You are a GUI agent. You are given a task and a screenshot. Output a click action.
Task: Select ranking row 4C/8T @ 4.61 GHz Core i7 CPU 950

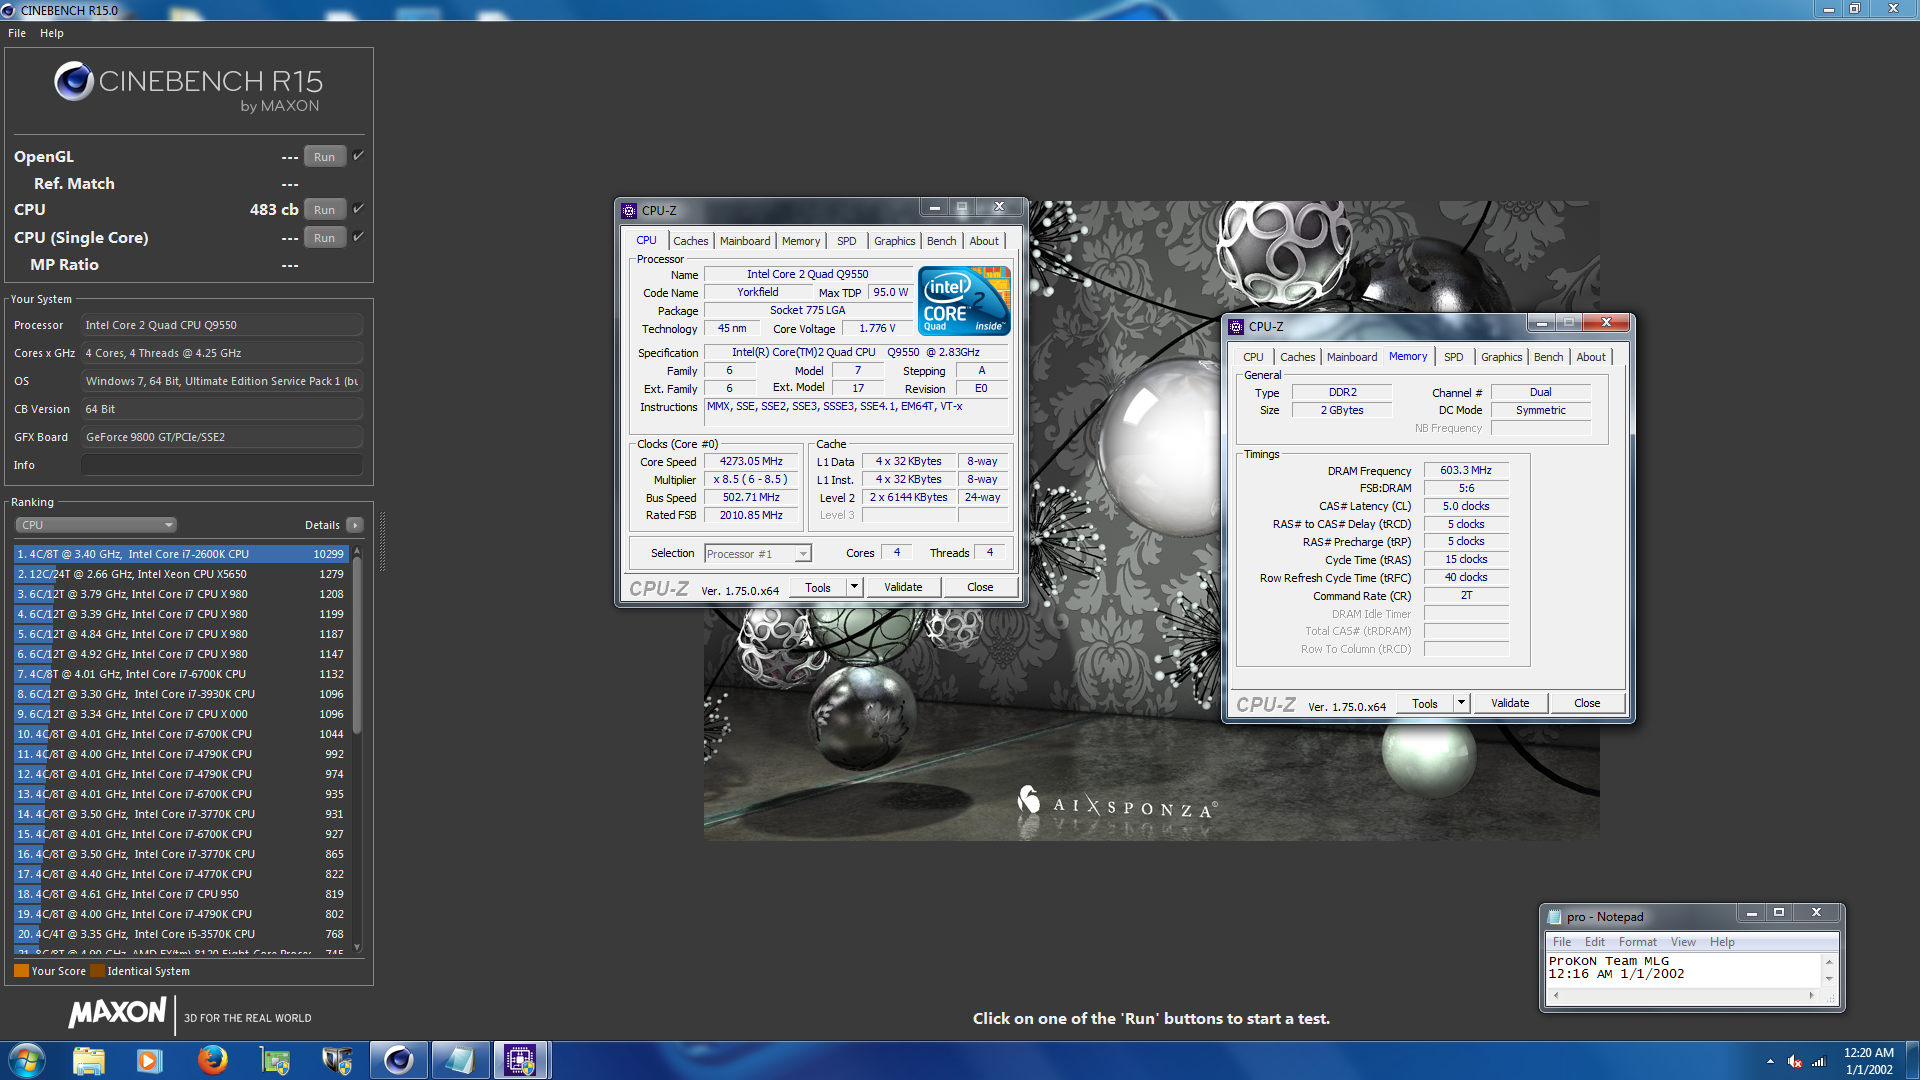point(181,894)
